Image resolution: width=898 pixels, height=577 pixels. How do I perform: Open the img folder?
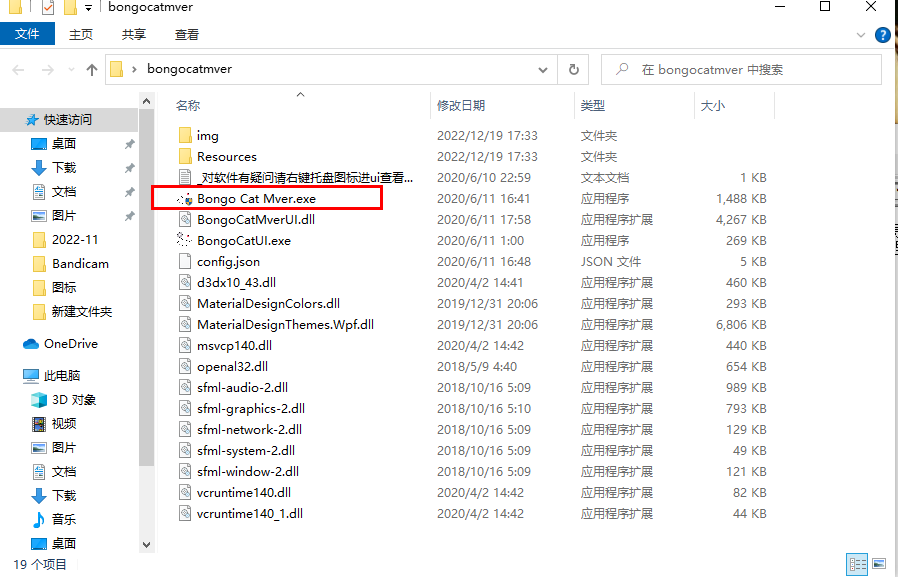[x=207, y=136]
